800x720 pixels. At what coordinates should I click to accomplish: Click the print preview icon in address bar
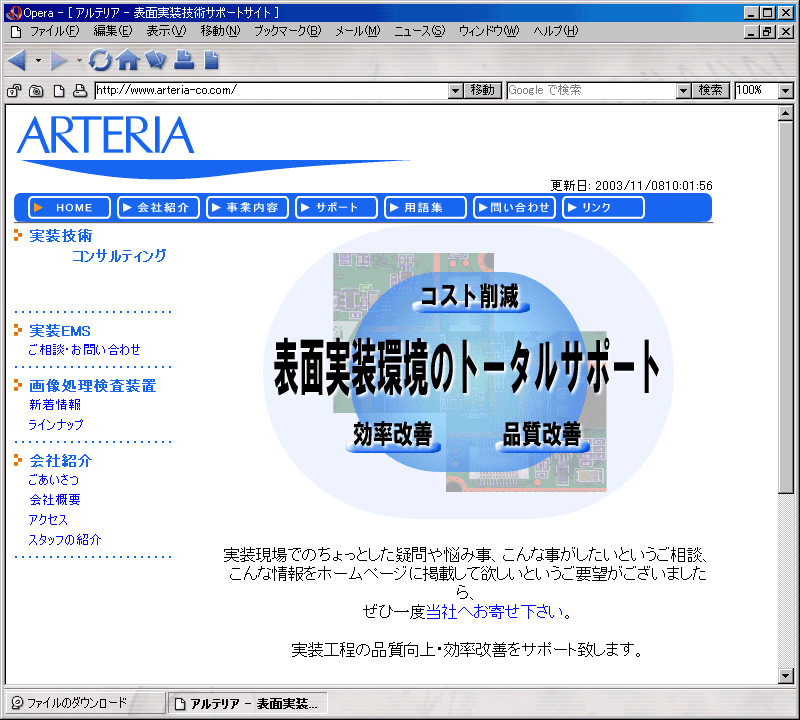pos(80,91)
